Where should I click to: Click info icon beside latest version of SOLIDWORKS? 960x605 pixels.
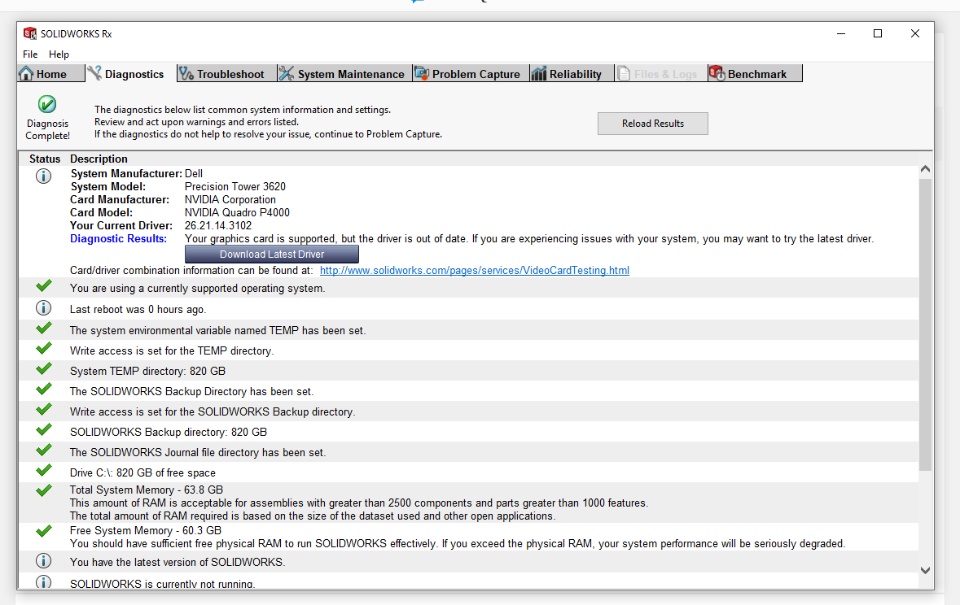pos(43,561)
